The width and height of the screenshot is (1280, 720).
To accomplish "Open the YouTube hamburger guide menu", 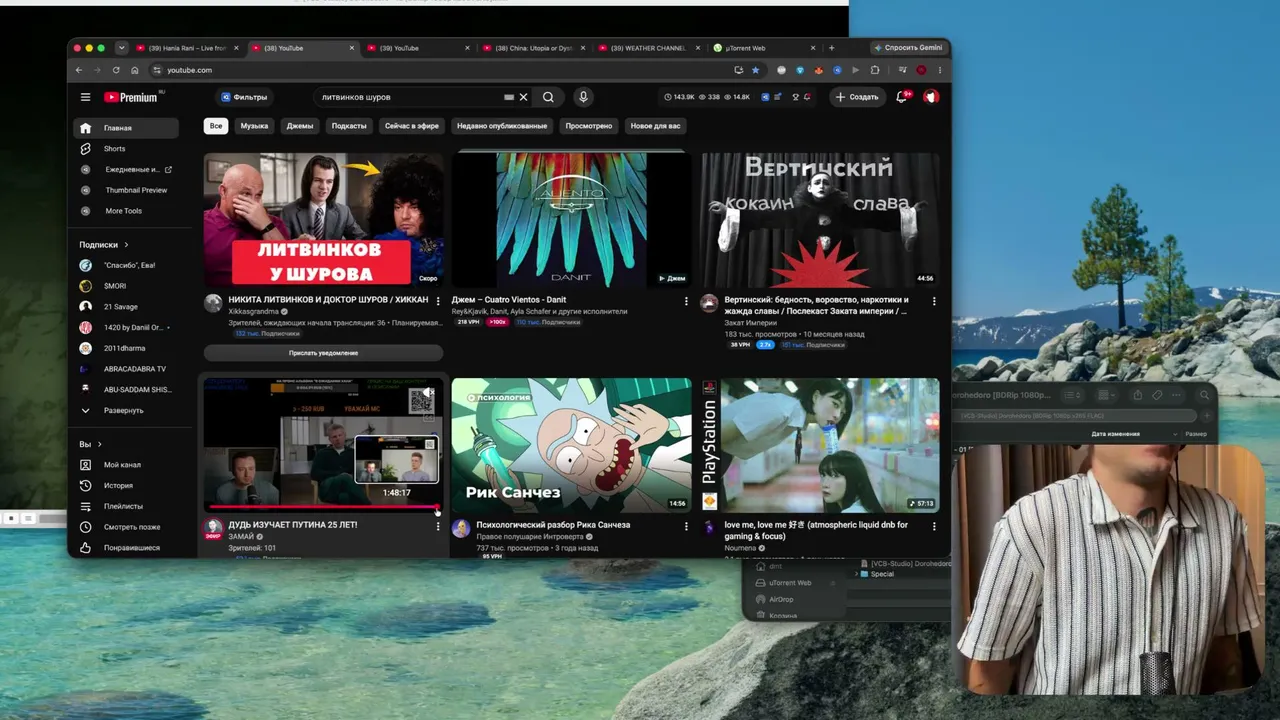I will click(85, 97).
